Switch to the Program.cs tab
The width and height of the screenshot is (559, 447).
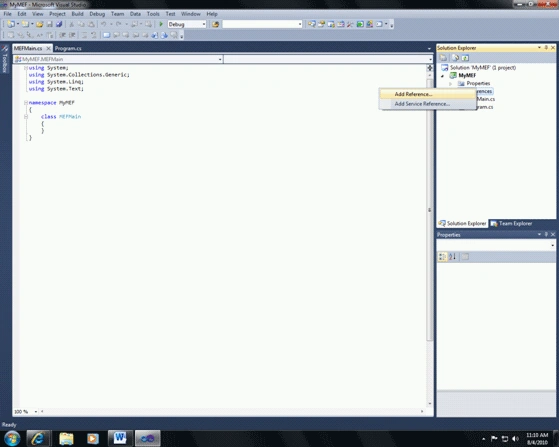coord(68,48)
